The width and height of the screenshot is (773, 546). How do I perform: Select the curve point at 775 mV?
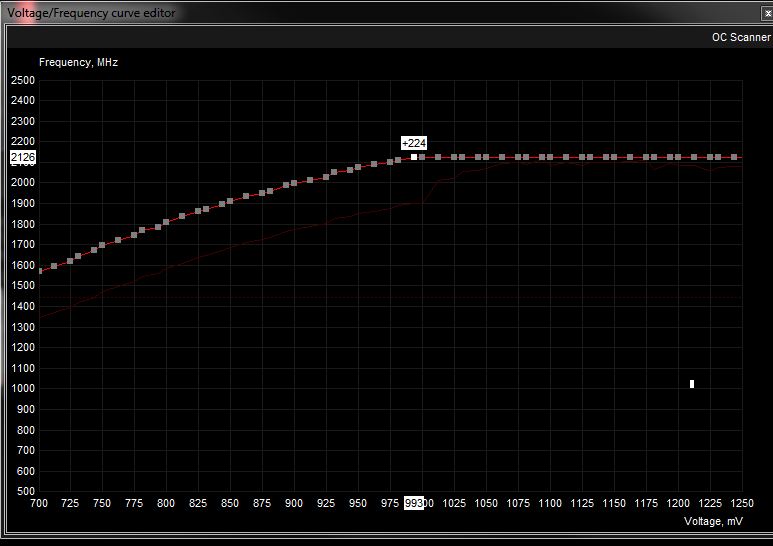point(134,235)
